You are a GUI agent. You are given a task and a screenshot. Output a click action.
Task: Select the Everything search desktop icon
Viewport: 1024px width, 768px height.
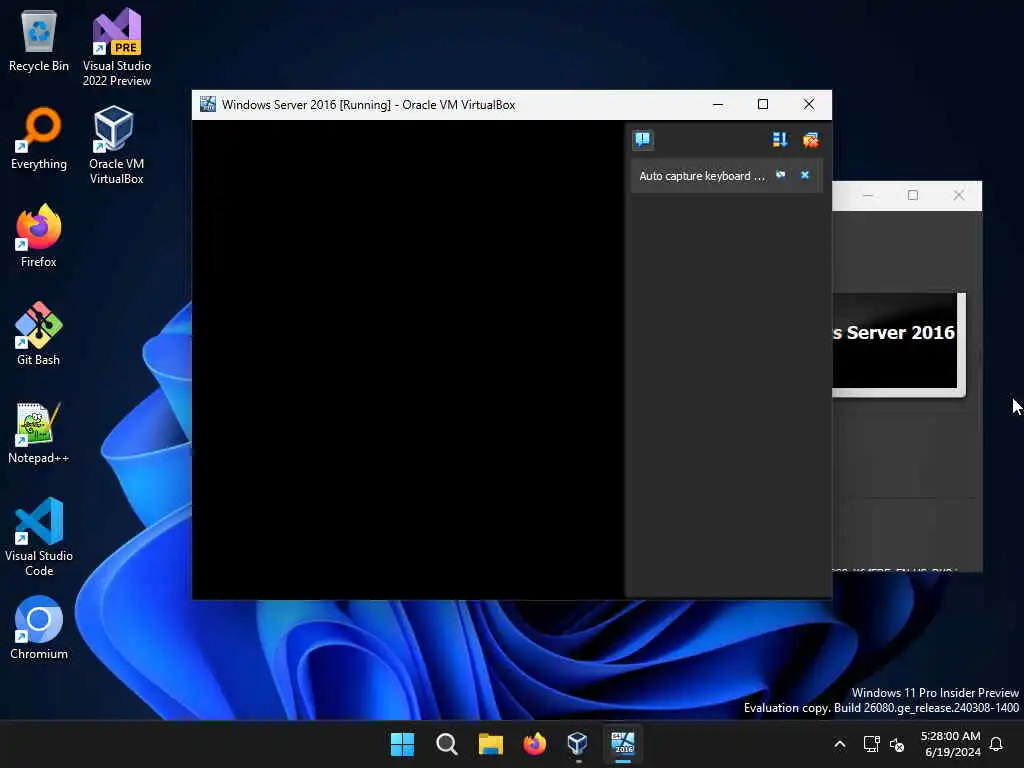tap(39, 138)
